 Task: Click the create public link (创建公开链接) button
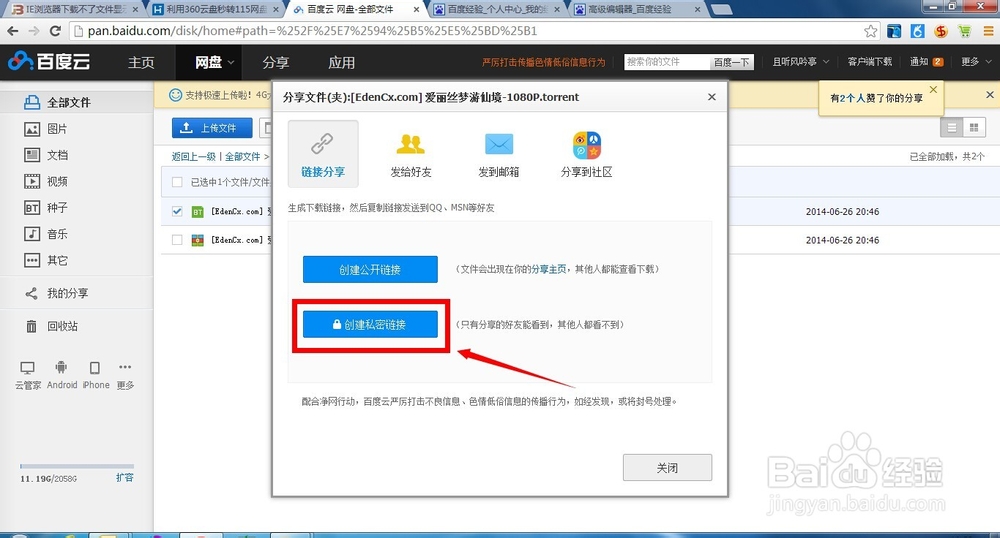point(370,270)
